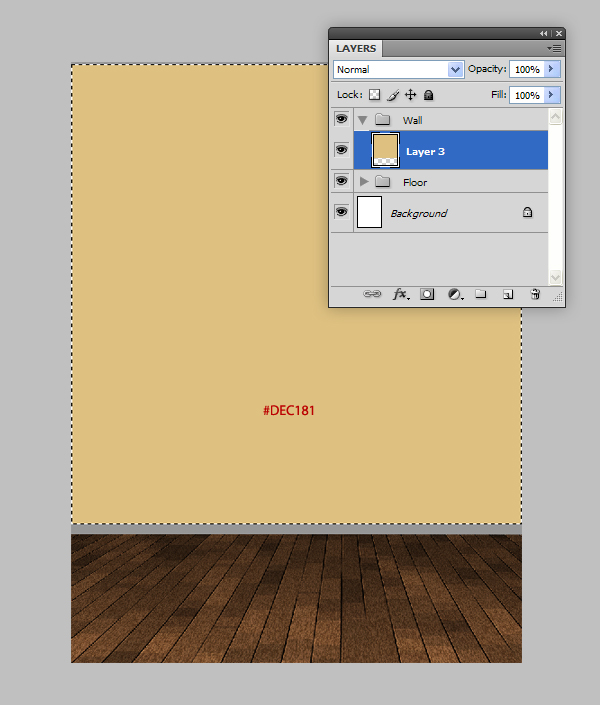Open the Normal blend mode dropdown
The height and width of the screenshot is (705, 600).
click(x=398, y=70)
